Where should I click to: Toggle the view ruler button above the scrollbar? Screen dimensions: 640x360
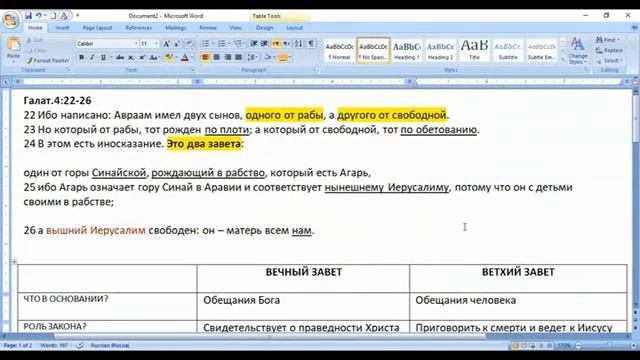(636, 82)
